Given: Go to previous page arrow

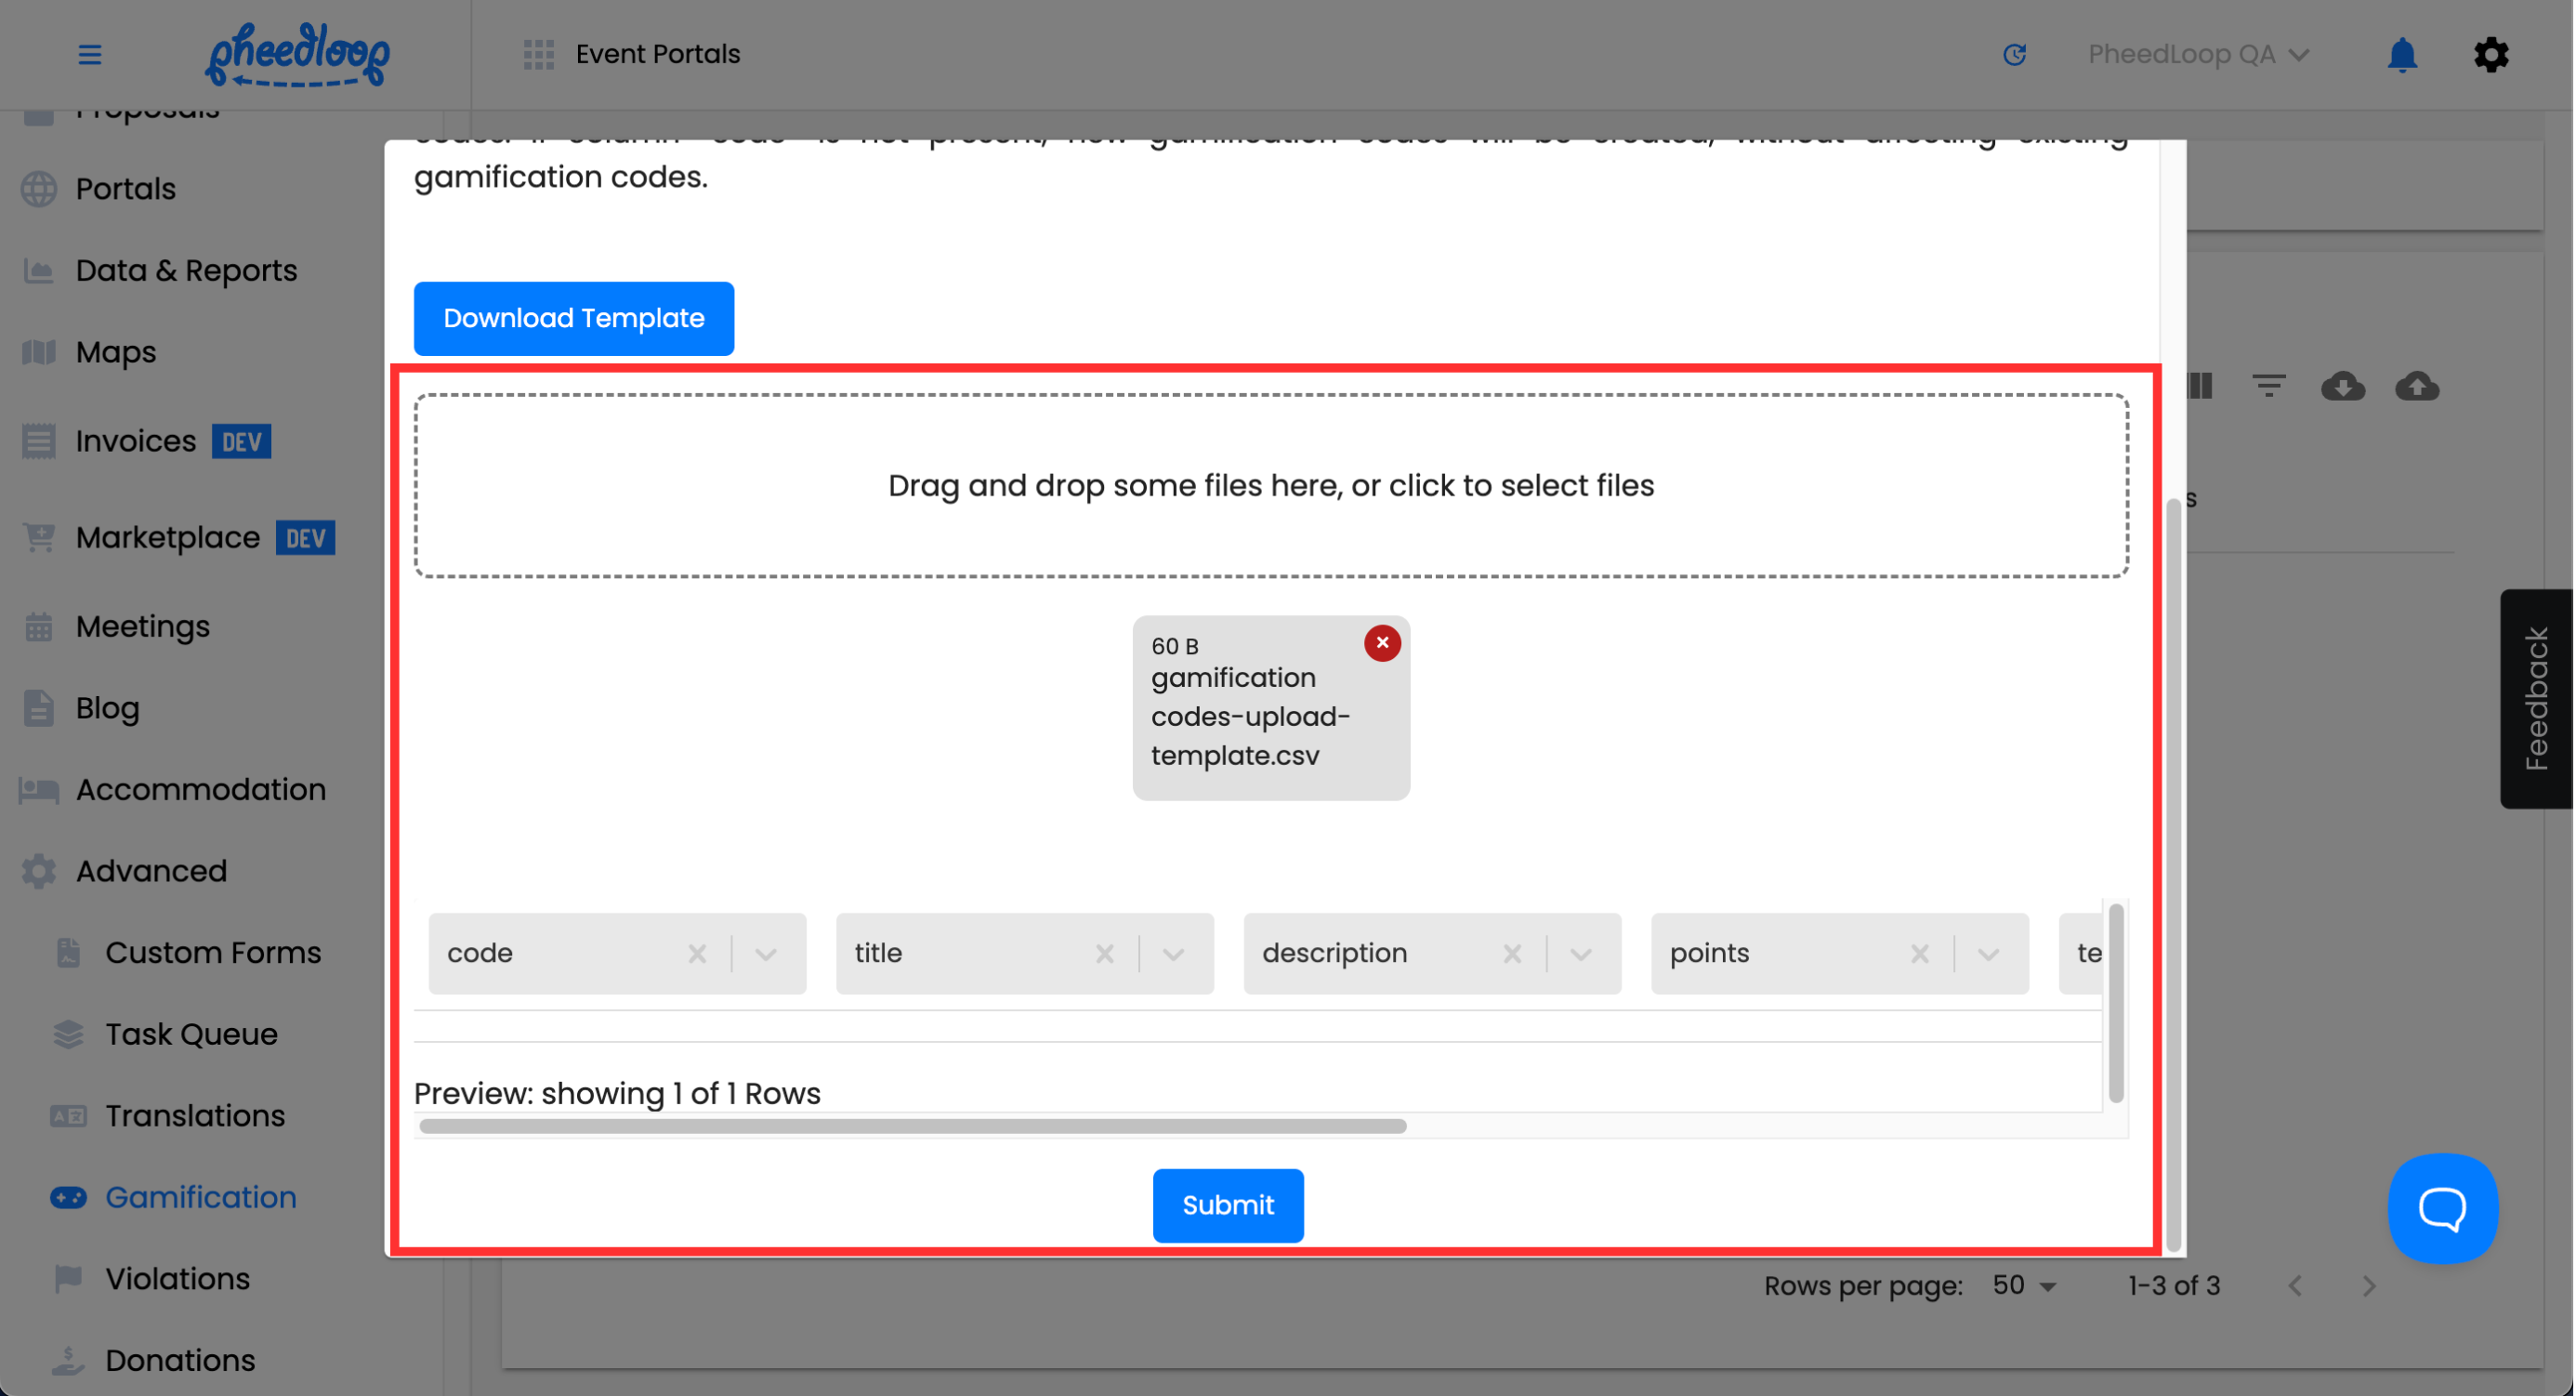Looking at the screenshot, I should [x=2295, y=1286].
